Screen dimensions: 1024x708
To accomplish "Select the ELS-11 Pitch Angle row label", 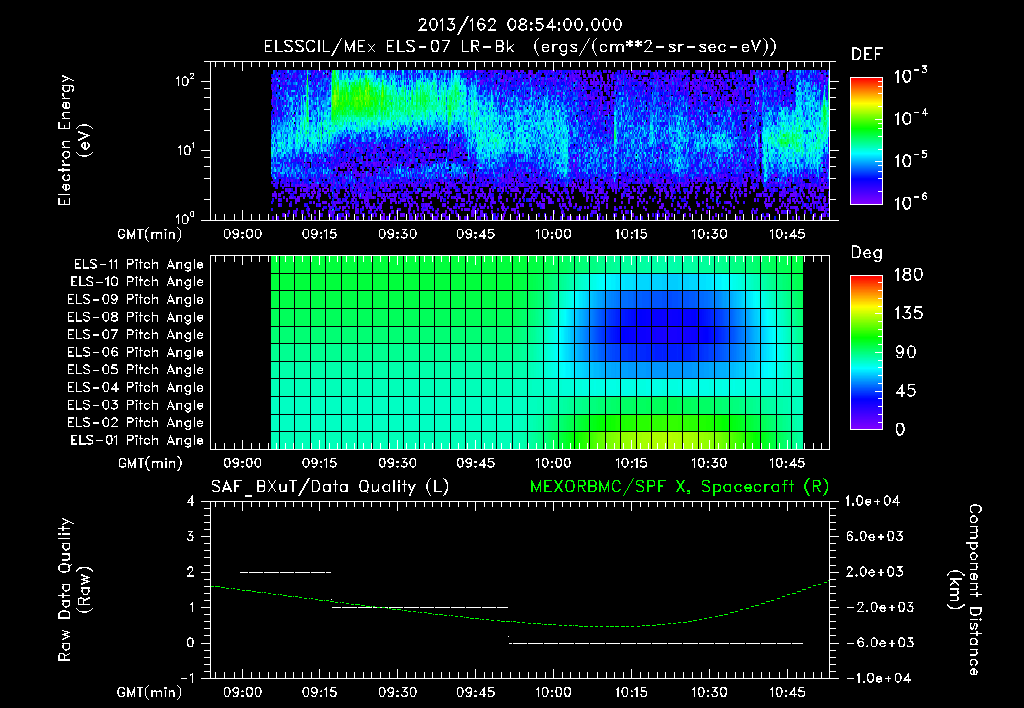I will point(138,265).
